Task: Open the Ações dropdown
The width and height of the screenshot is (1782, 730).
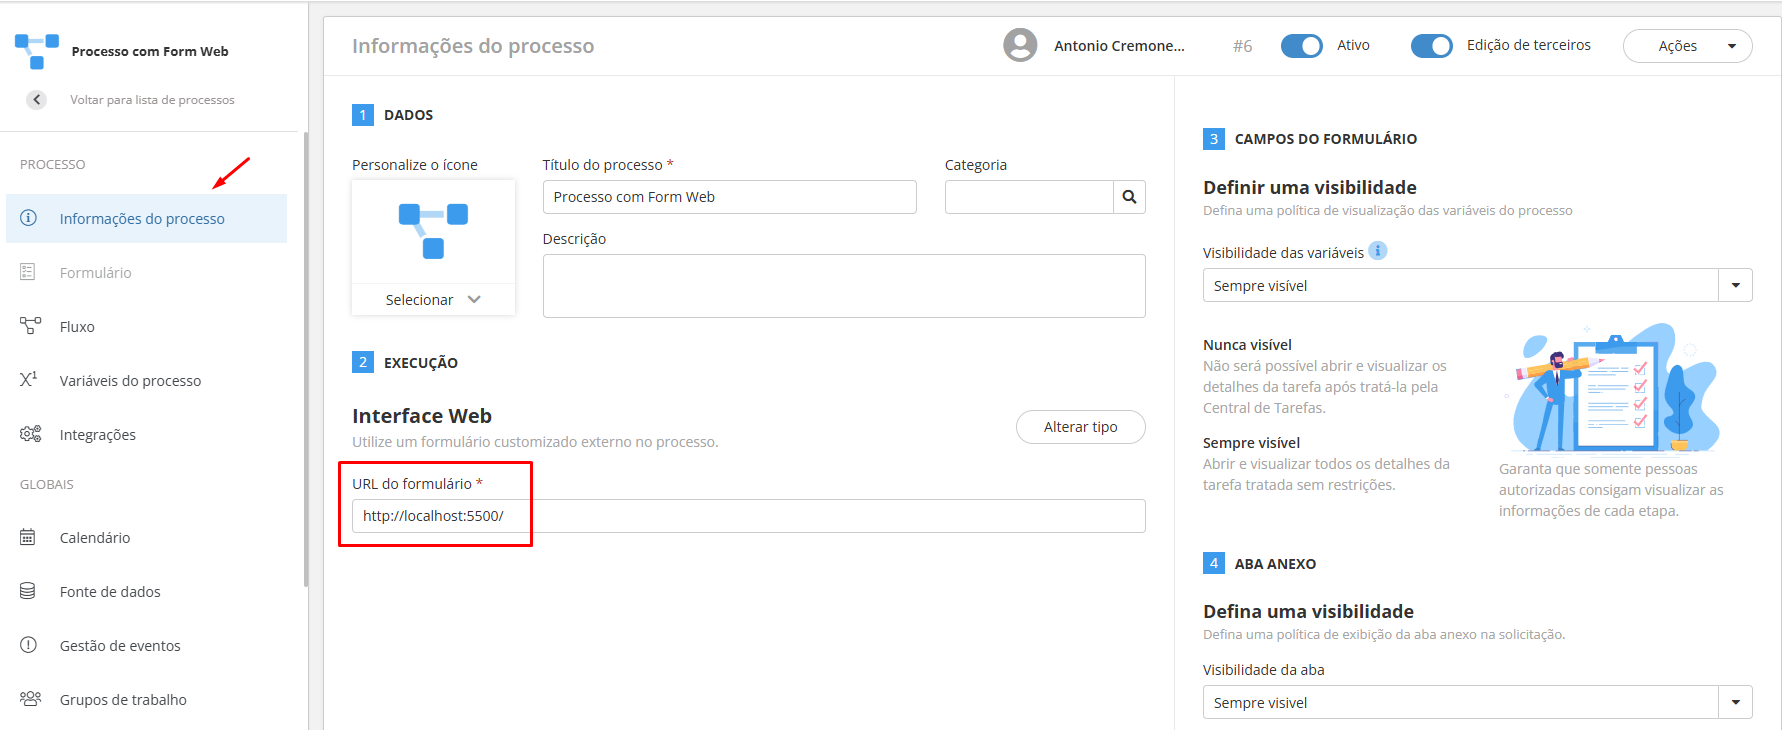Action: [x=1688, y=46]
